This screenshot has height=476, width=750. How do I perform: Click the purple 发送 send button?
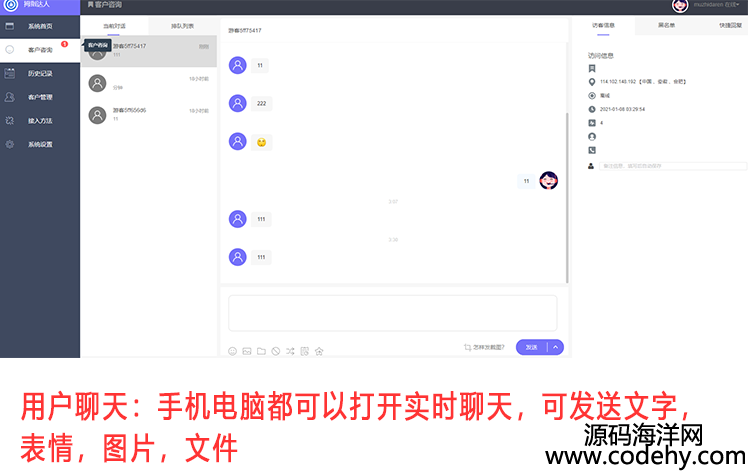[531, 347]
